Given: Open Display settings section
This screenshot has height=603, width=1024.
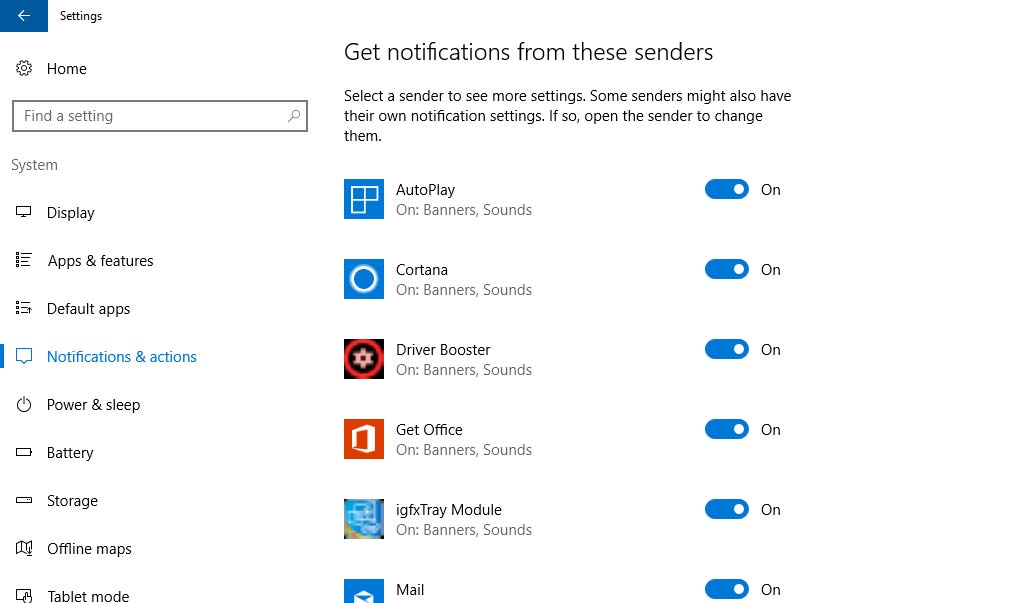Looking at the screenshot, I should tap(70, 213).
